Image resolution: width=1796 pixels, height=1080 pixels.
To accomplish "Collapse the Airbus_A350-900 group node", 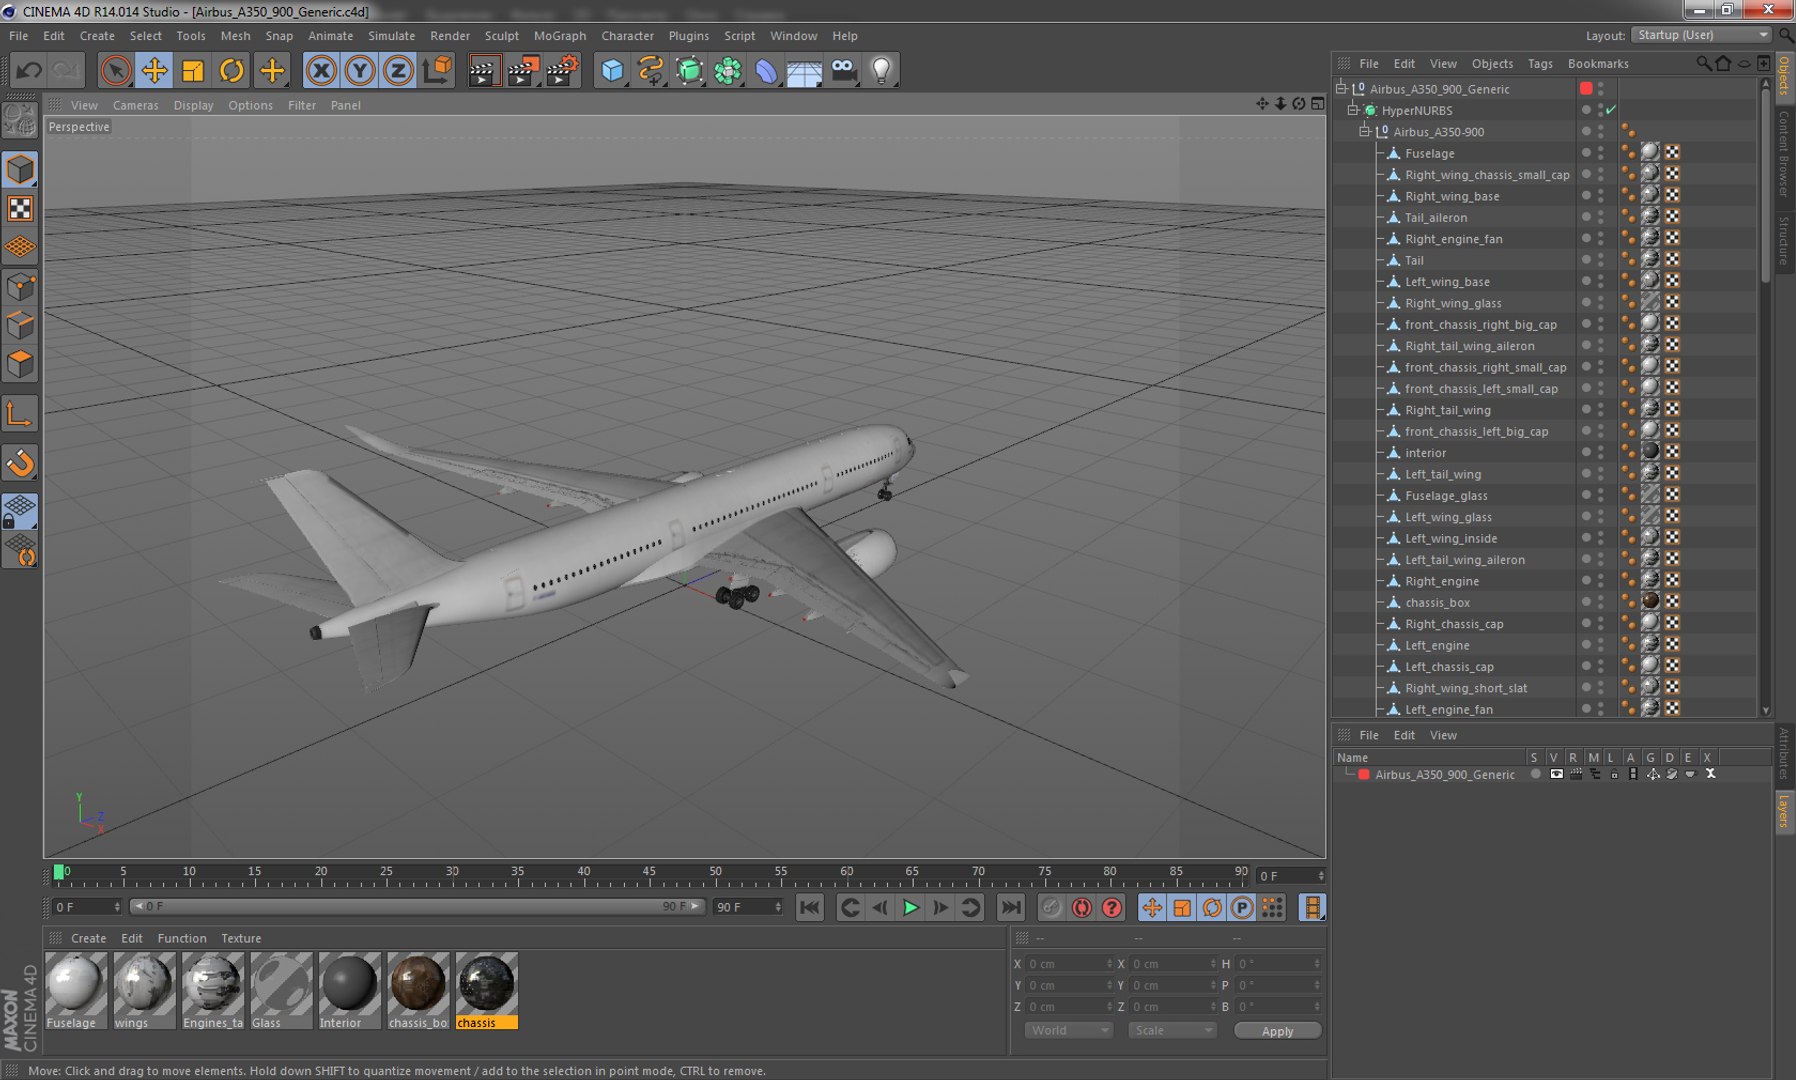I will pos(1365,131).
